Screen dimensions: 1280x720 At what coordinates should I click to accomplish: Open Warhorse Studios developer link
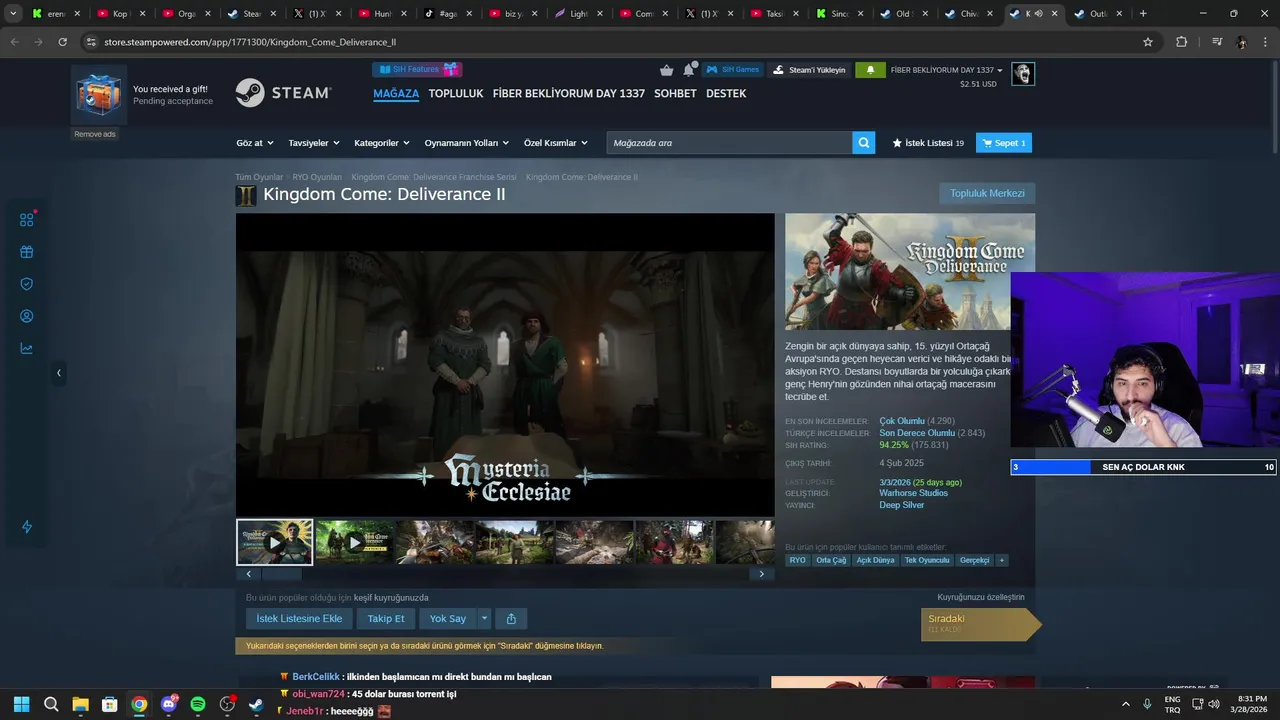tap(913, 493)
